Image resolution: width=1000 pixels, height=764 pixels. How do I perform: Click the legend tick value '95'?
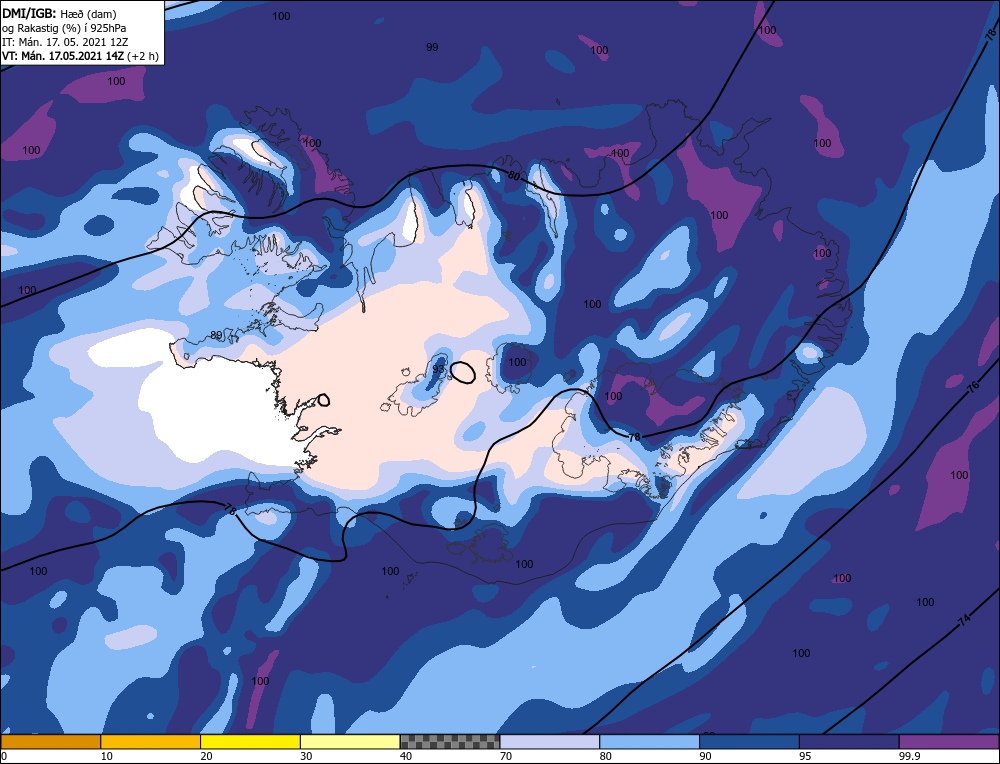point(805,756)
